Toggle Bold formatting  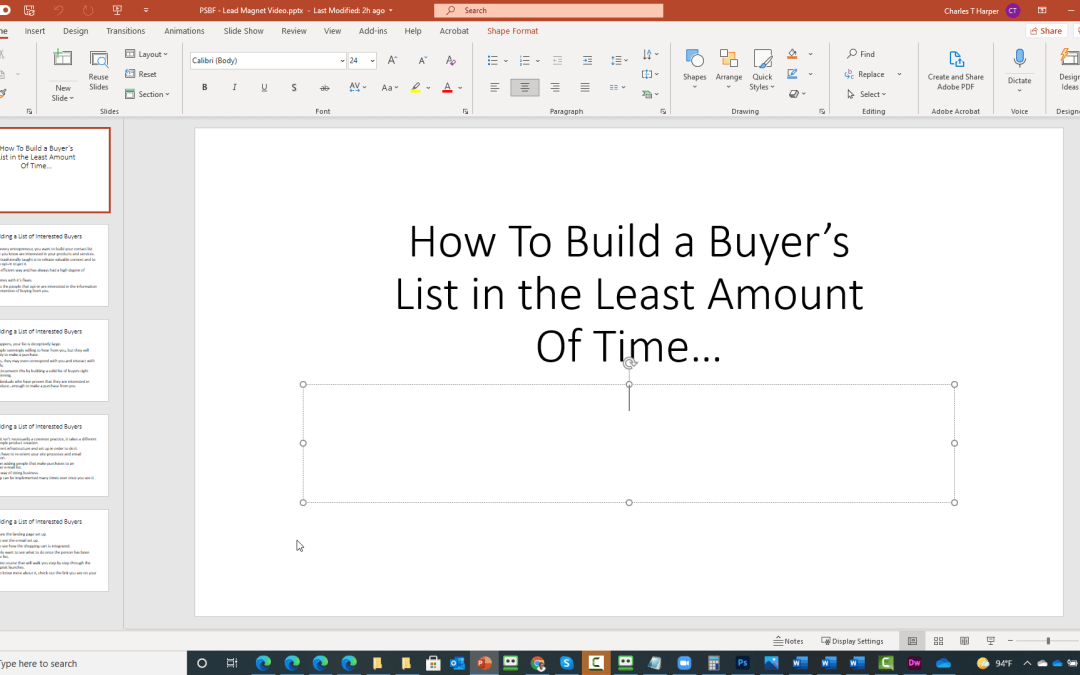click(205, 87)
